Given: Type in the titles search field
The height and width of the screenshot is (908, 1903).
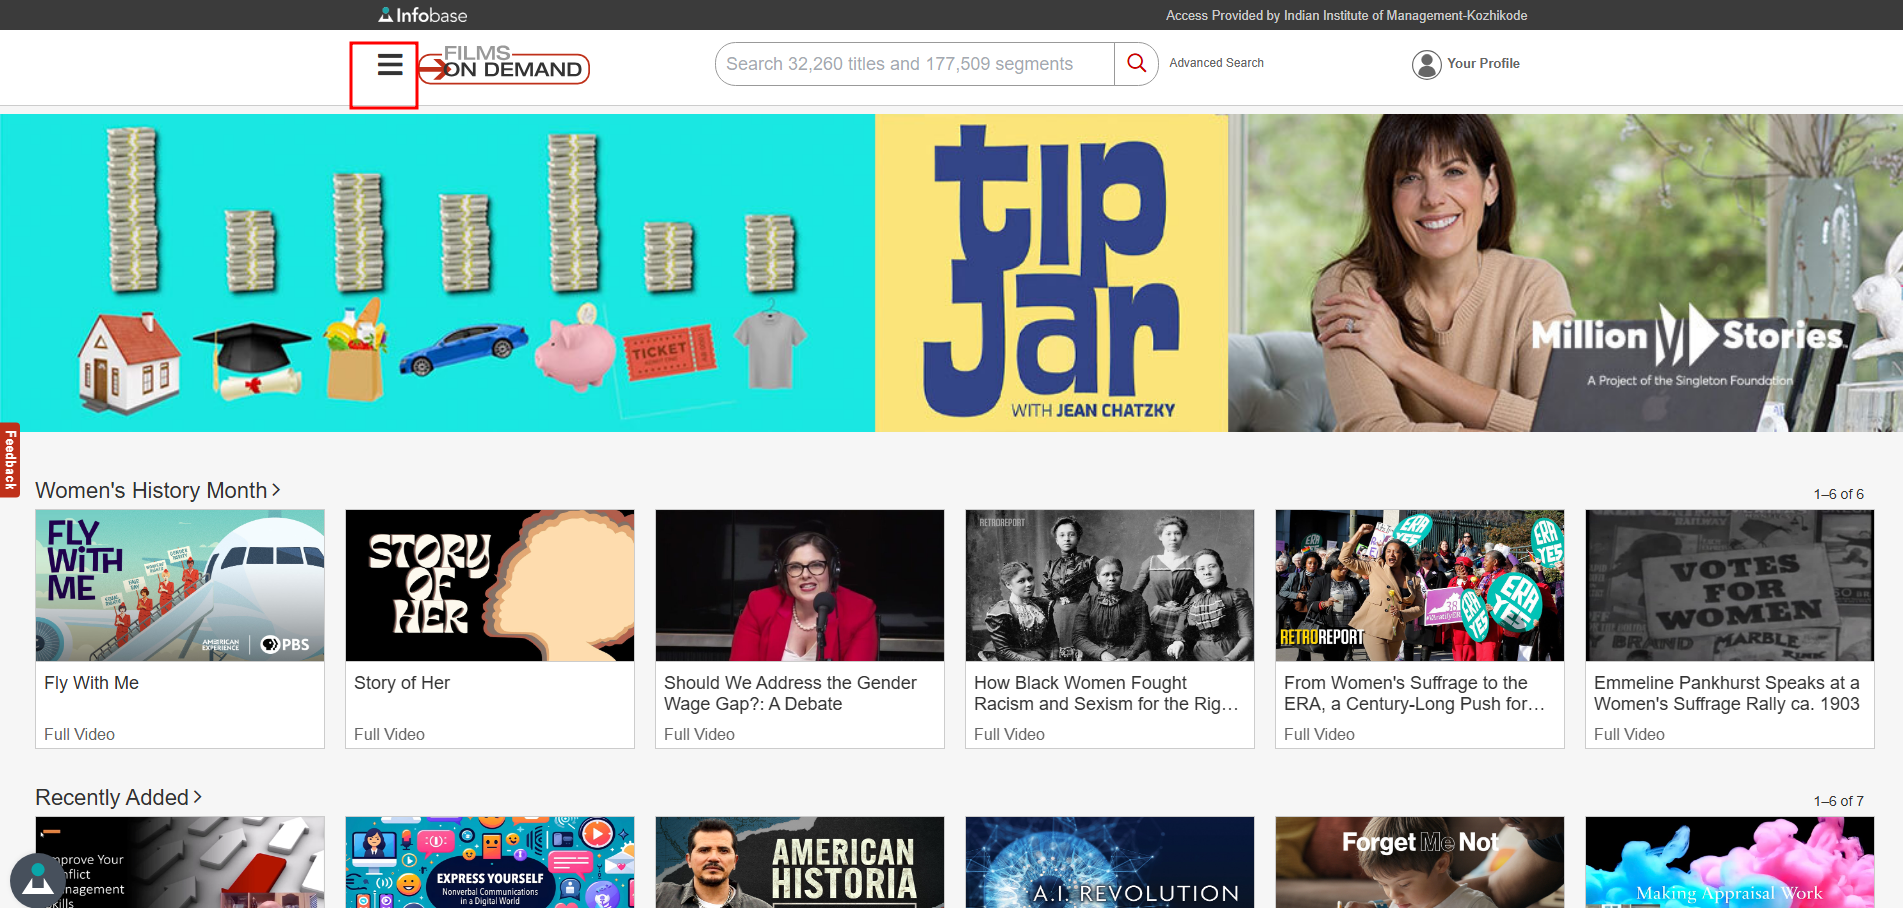Looking at the screenshot, I should (914, 64).
